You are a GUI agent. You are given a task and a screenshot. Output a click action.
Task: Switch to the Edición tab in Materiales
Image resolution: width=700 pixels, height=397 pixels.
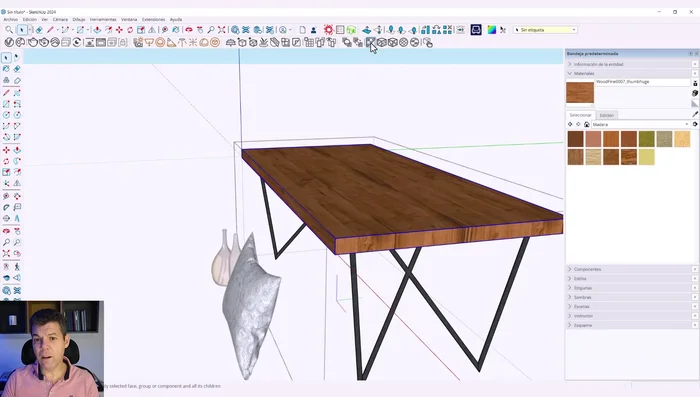click(607, 115)
